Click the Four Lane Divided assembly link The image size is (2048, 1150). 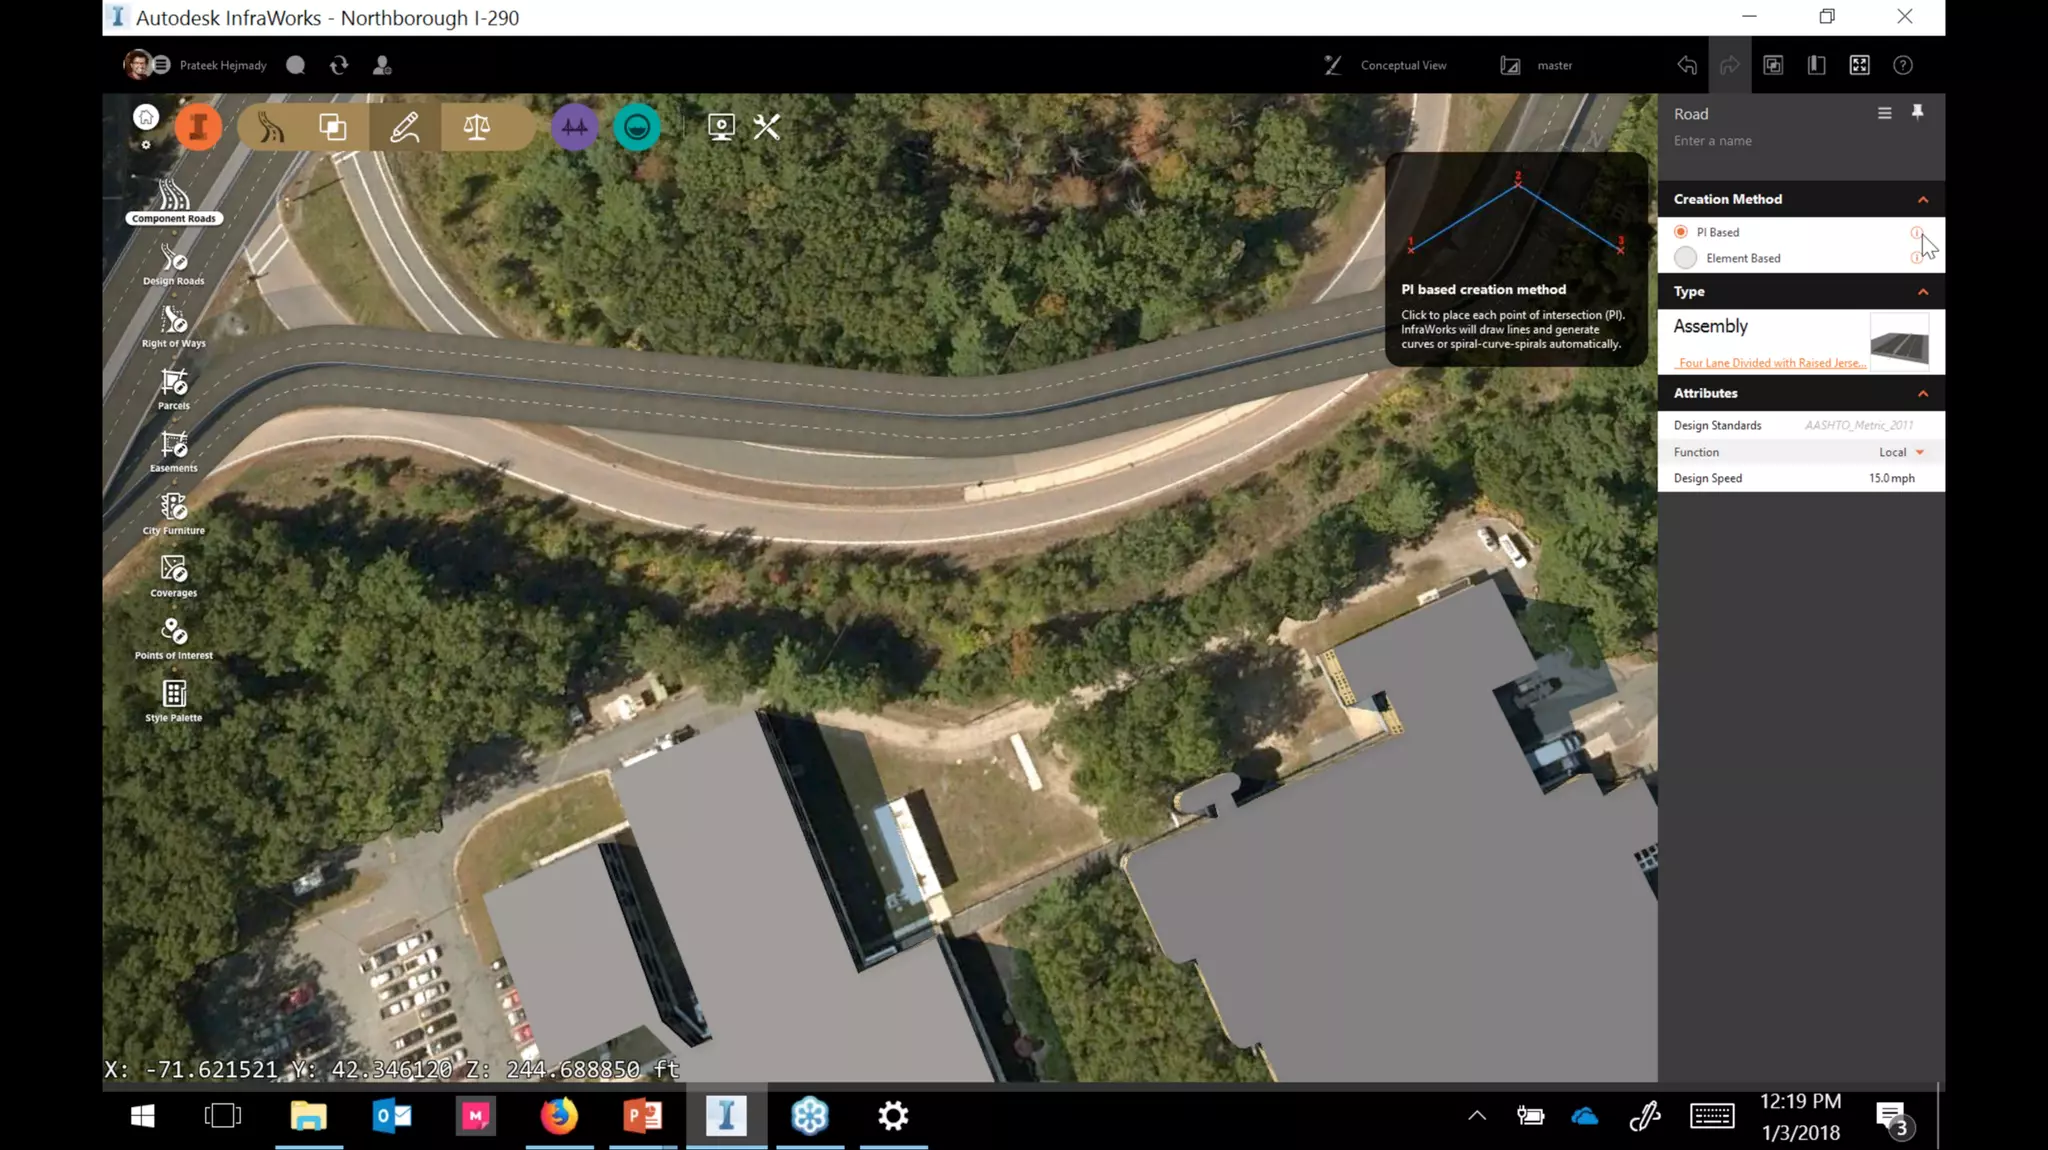pyautogui.click(x=1772, y=363)
